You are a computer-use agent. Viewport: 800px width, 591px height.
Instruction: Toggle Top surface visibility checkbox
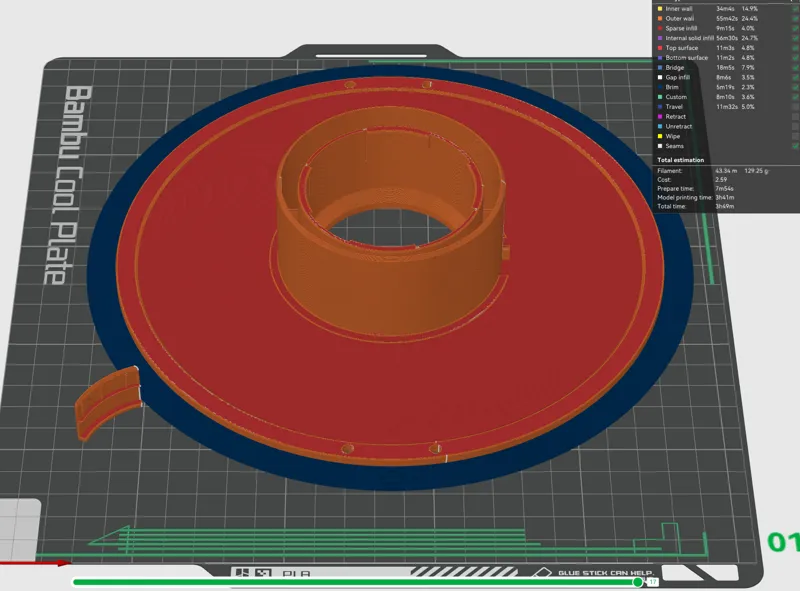796,48
